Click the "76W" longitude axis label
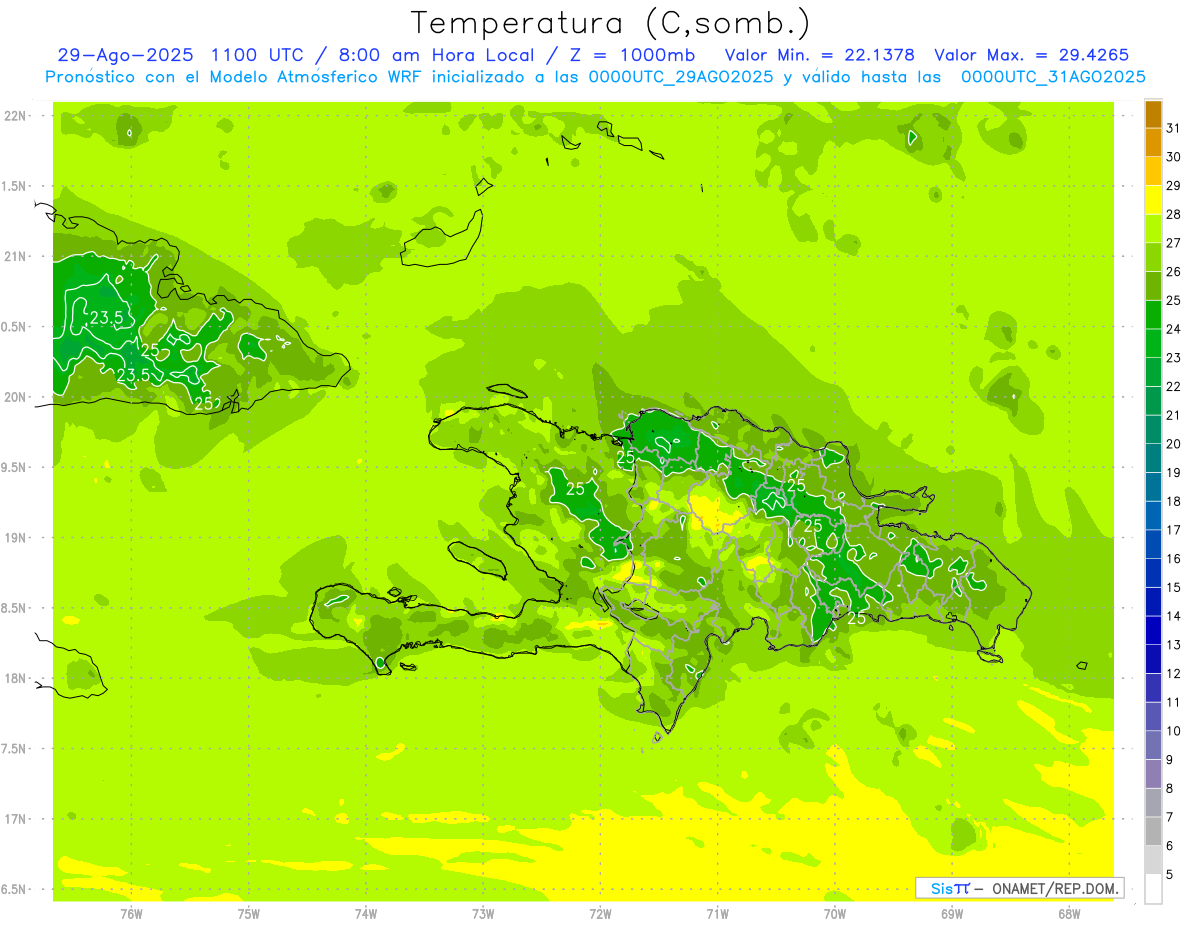The image size is (1200, 927). point(131,914)
